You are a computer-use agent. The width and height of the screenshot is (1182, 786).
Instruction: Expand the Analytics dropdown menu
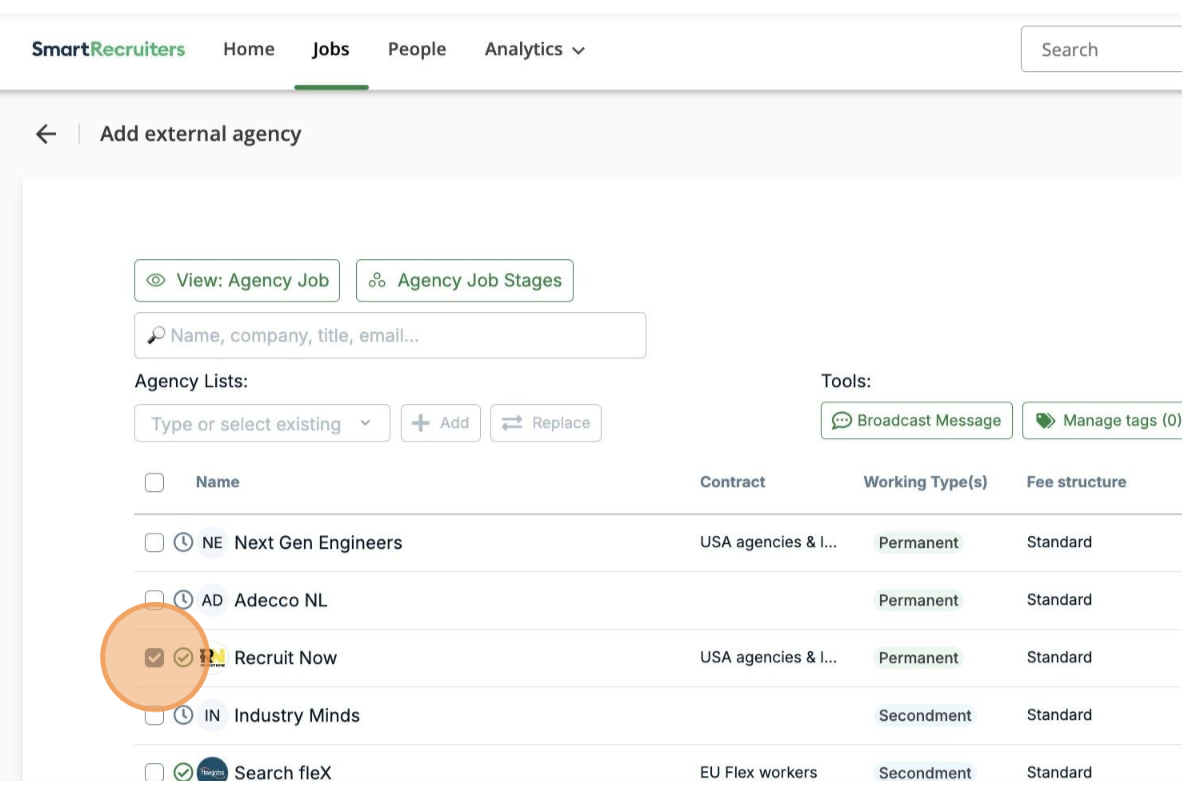coord(534,50)
